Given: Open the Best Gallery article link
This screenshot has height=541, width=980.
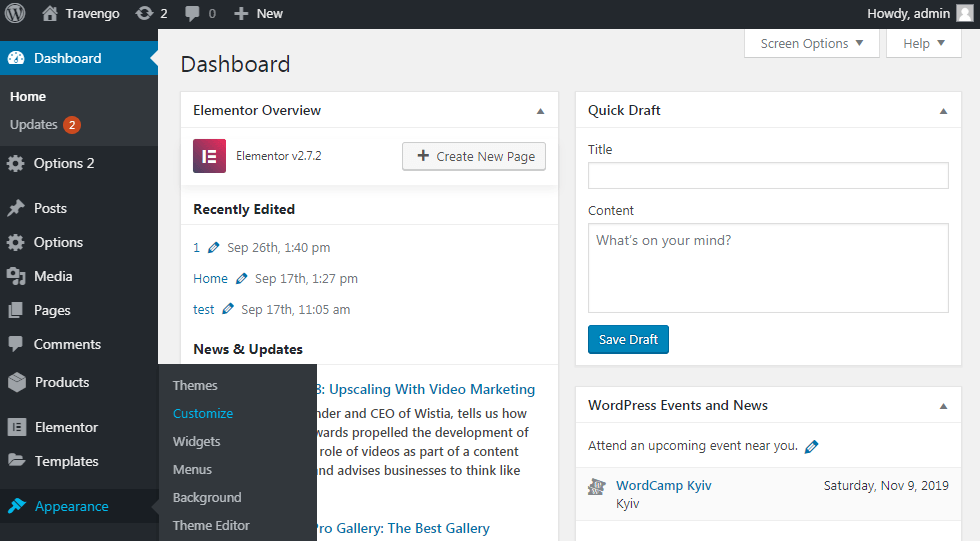Looking at the screenshot, I should pos(403,528).
